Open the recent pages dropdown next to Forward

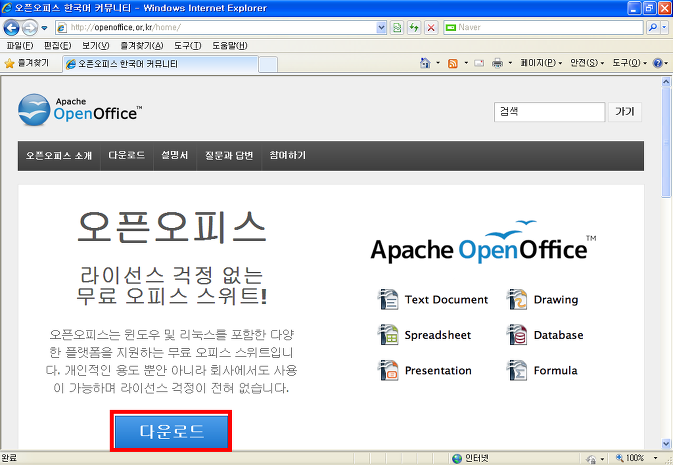pyautogui.click(x=44, y=28)
